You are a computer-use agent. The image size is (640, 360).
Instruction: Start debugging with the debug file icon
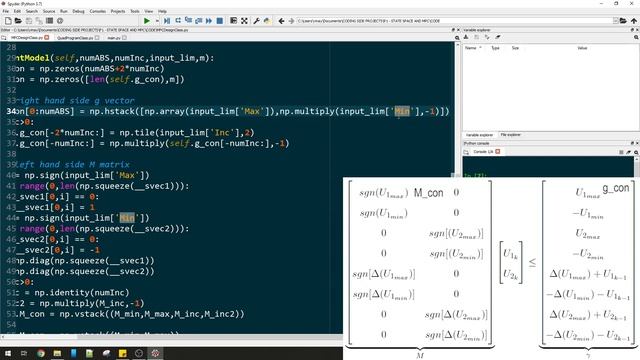coord(167,21)
